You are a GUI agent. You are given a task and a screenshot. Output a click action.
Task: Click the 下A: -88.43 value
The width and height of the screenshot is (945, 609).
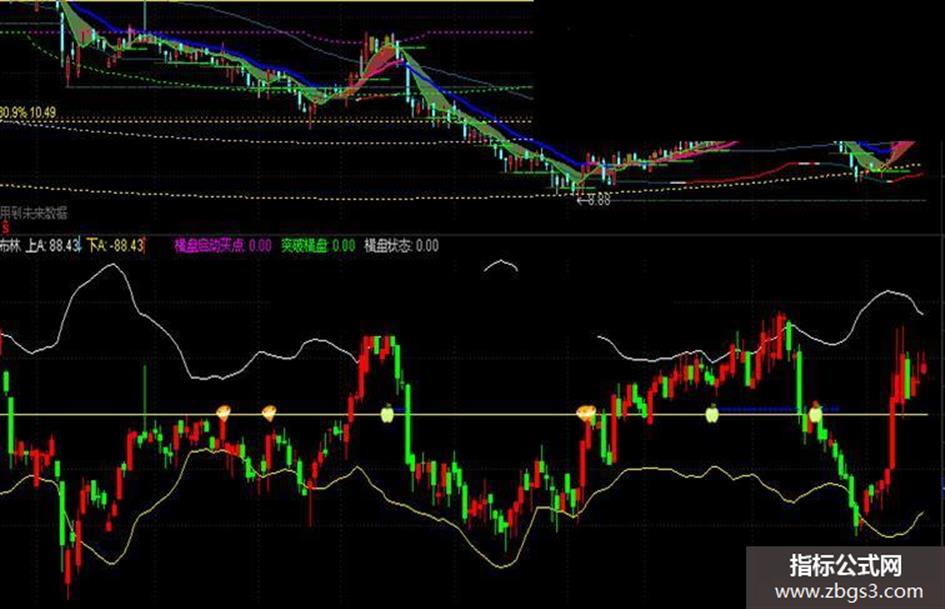tap(116, 245)
